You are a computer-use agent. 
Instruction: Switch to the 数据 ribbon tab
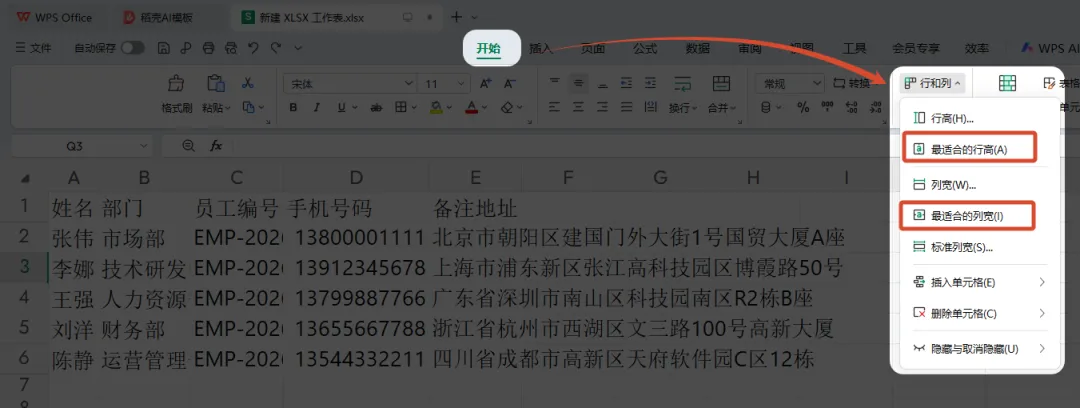pos(698,48)
